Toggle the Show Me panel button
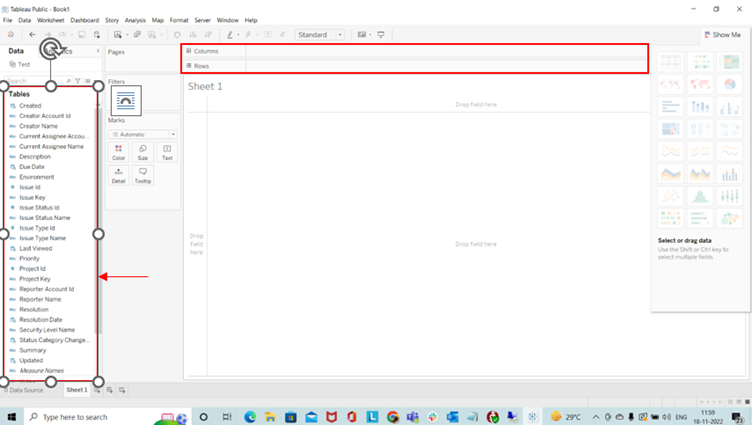This screenshot has height=425, width=752. [x=722, y=35]
